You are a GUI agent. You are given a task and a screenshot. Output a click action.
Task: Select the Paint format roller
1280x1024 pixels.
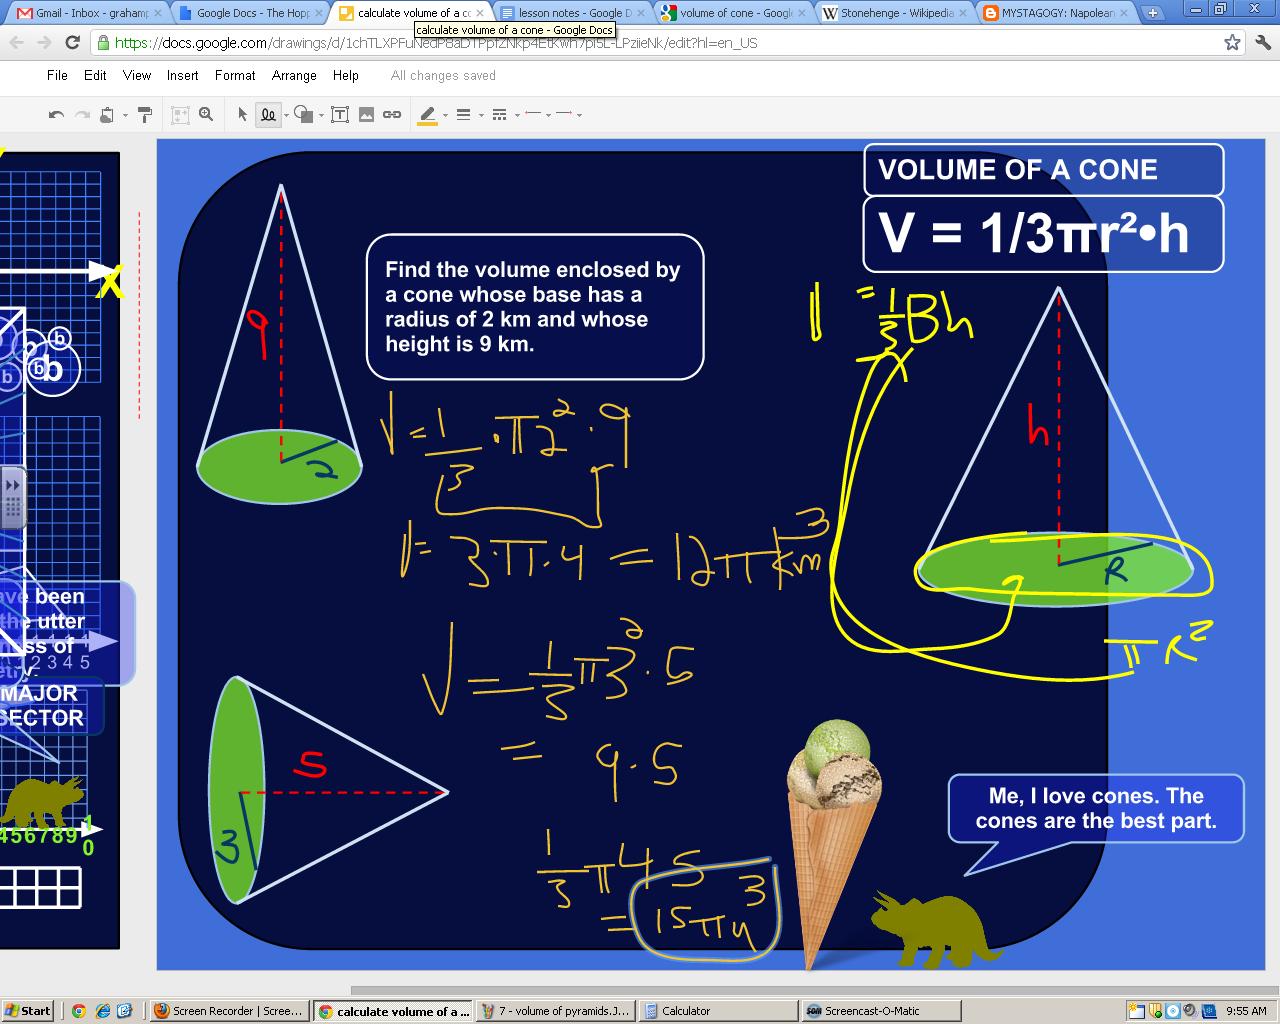point(145,115)
